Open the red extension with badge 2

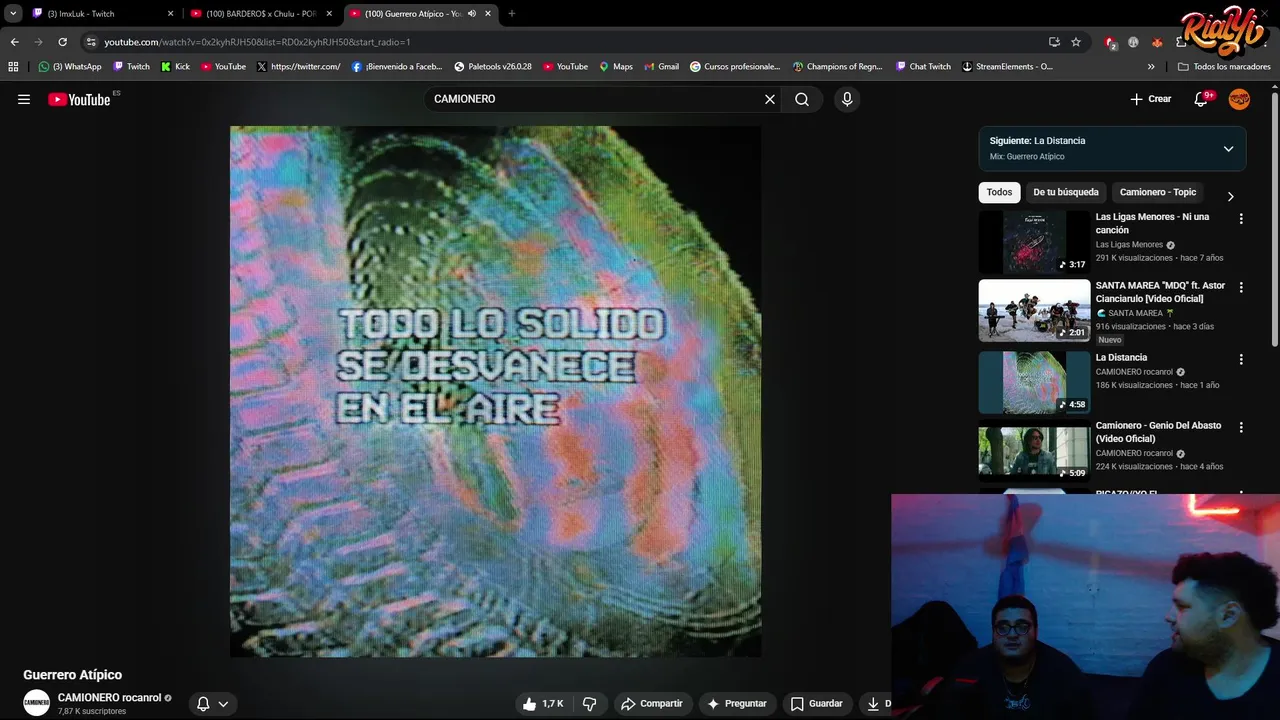point(1110,42)
